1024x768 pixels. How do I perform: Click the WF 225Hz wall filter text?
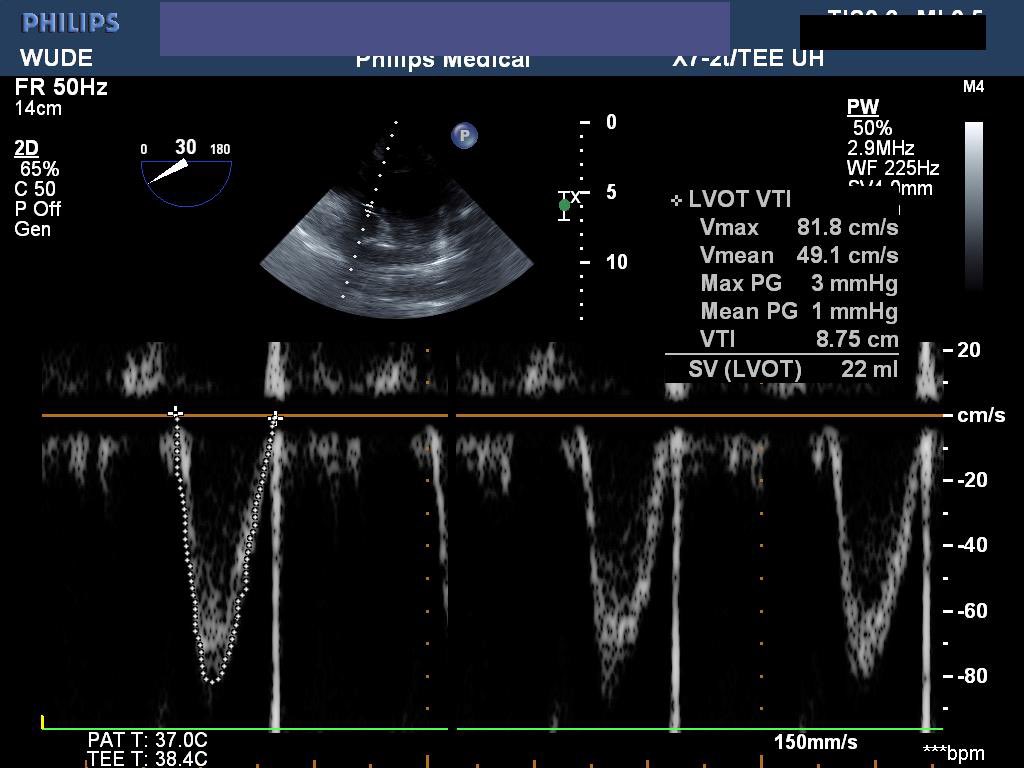point(893,168)
